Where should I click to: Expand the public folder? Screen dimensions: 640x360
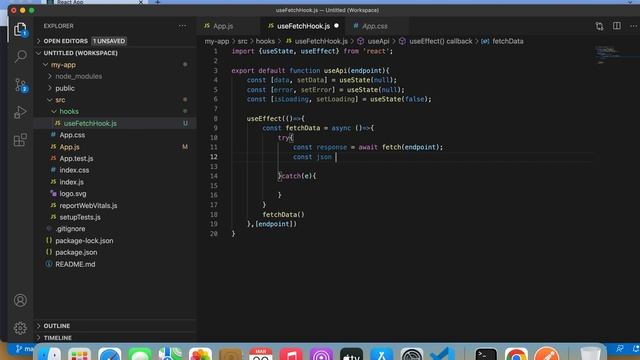(x=65, y=88)
